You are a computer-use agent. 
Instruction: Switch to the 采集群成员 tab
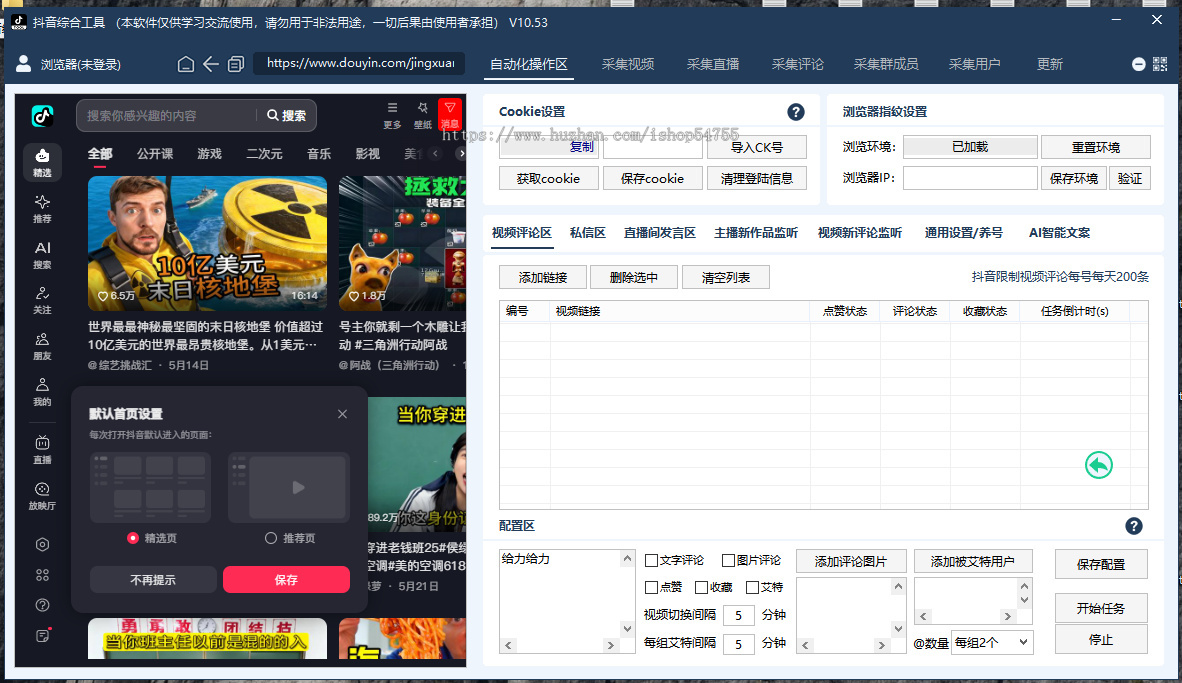[x=886, y=64]
